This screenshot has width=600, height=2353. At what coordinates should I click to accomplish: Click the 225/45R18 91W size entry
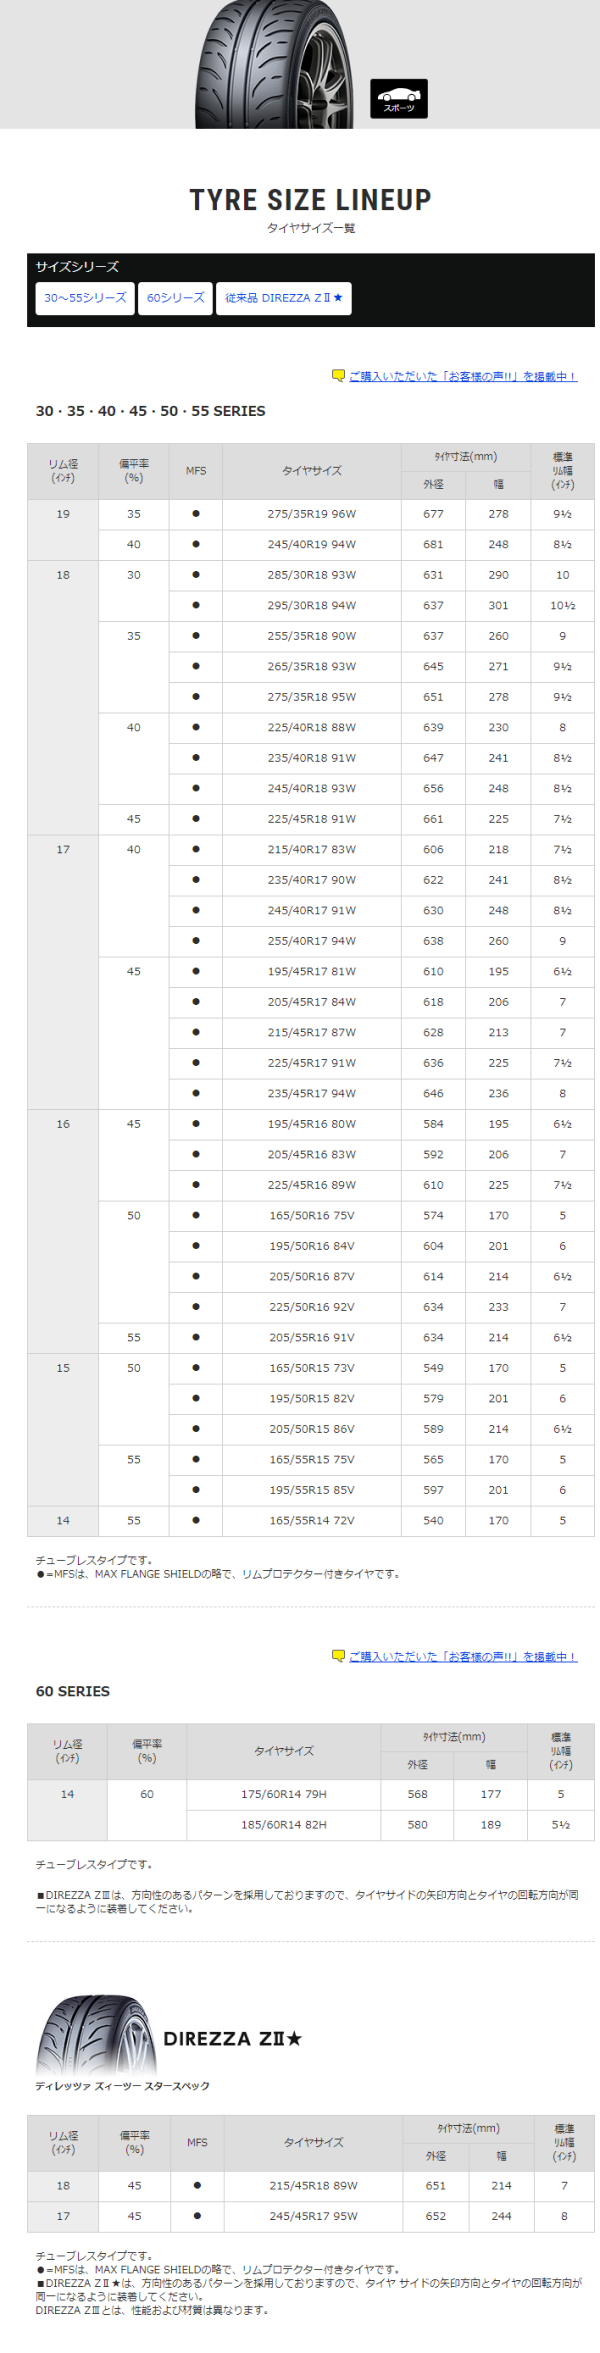pyautogui.click(x=311, y=819)
